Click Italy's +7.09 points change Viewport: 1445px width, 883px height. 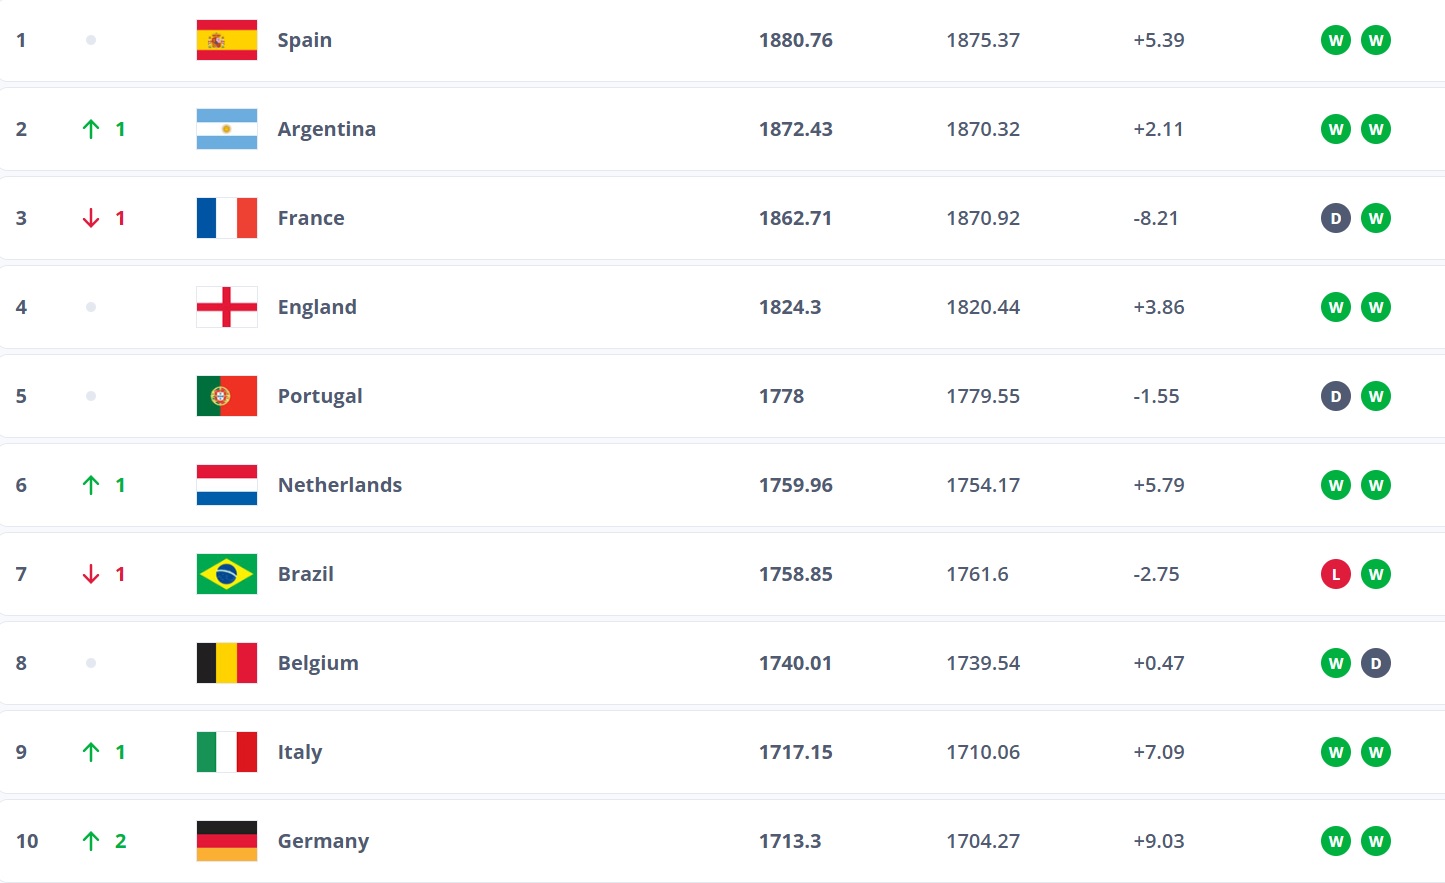1159,752
